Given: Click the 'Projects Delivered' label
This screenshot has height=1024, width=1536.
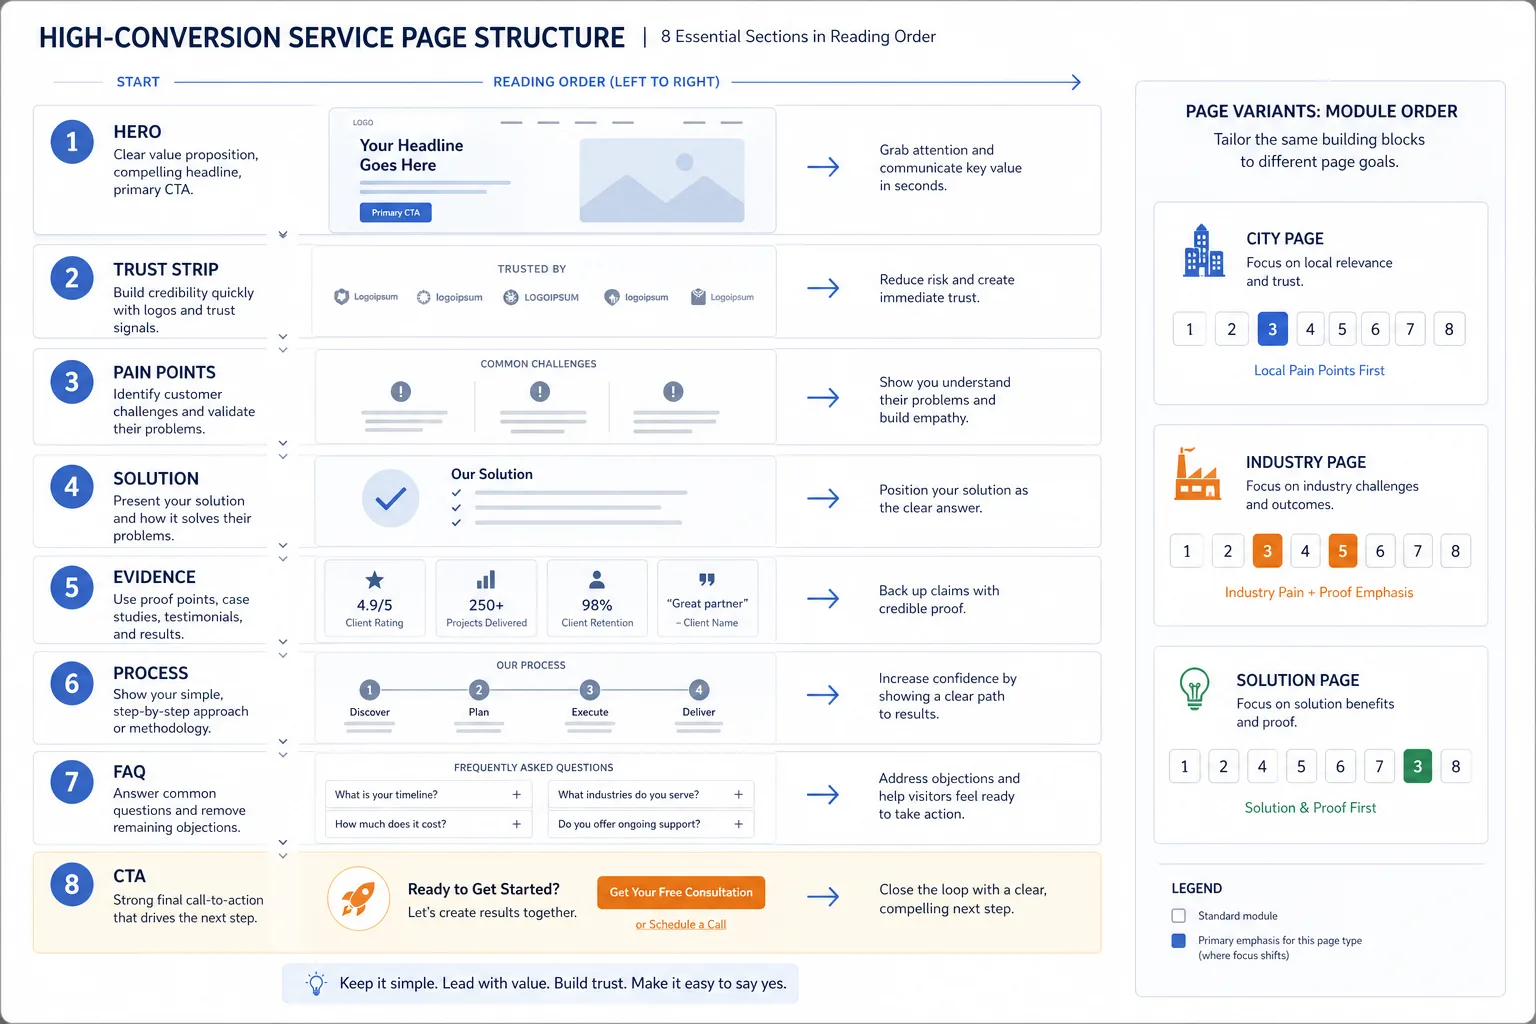Looking at the screenshot, I should (486, 623).
